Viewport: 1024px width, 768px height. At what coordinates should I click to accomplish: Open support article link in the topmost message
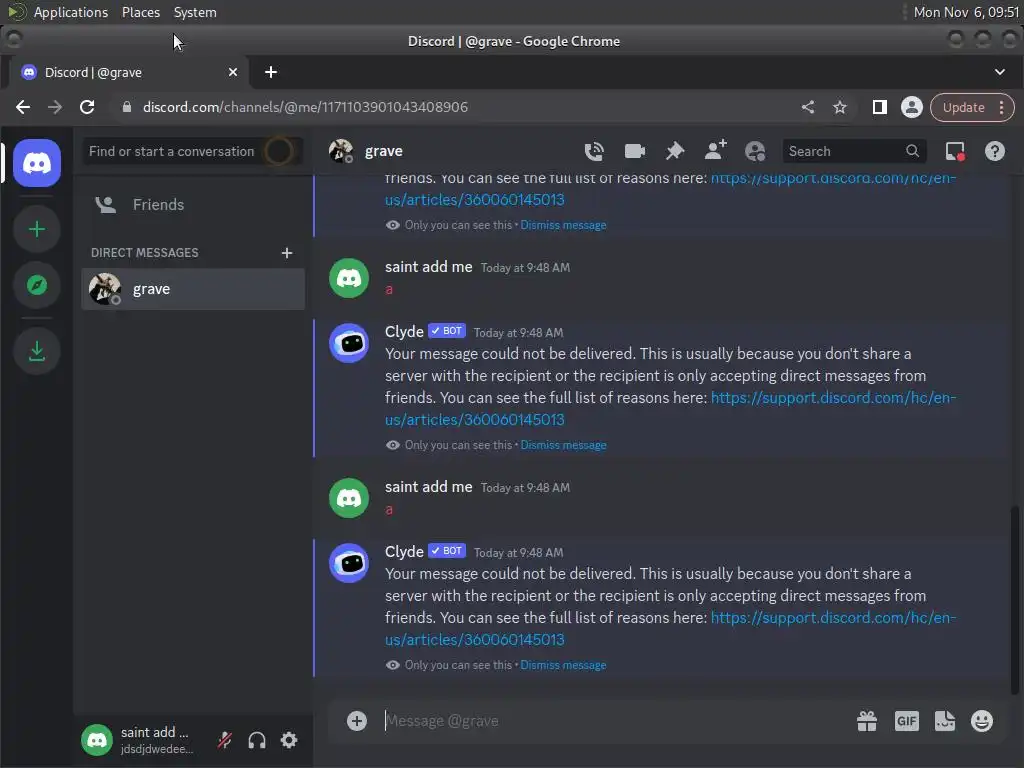point(670,189)
